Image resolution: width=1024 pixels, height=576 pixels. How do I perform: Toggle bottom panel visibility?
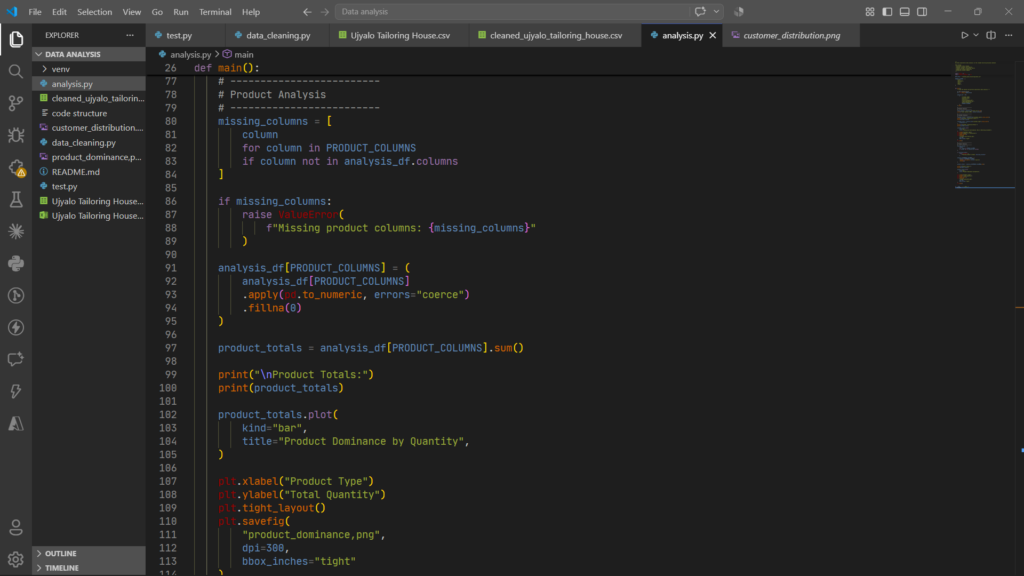904,12
